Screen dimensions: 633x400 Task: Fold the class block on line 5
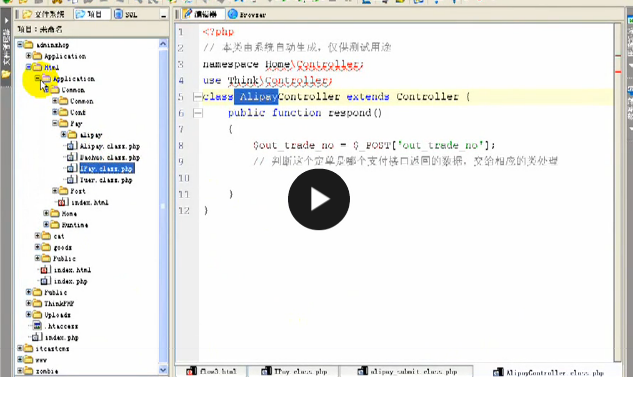(197, 97)
